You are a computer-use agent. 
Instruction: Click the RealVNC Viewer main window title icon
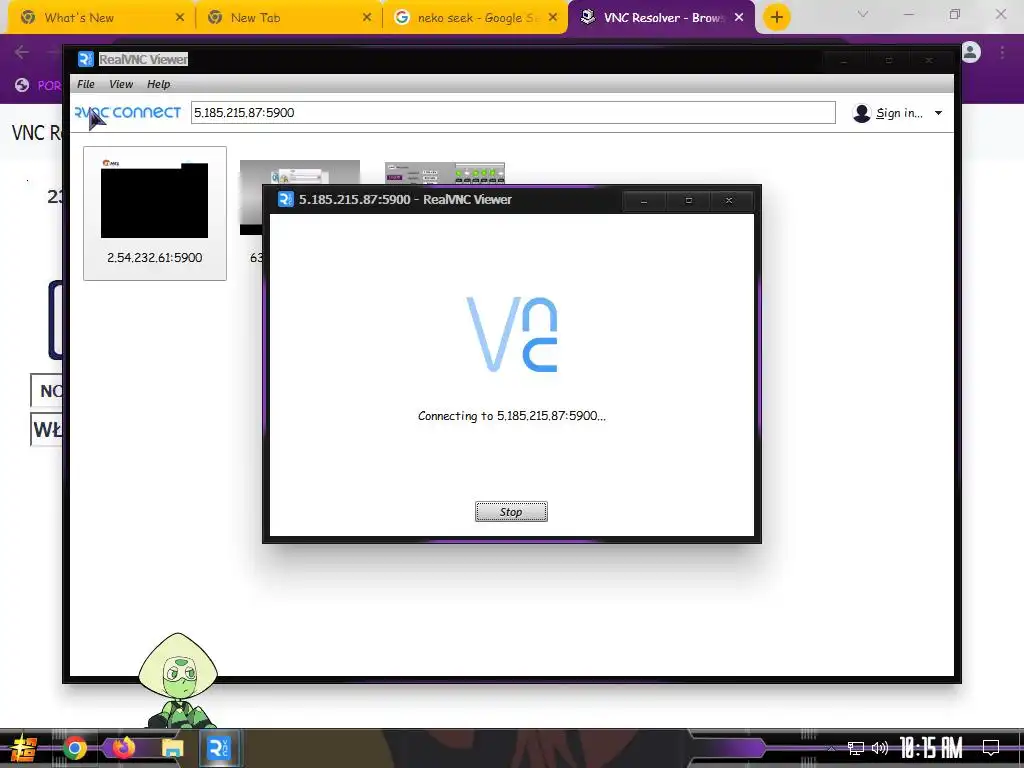click(86, 59)
